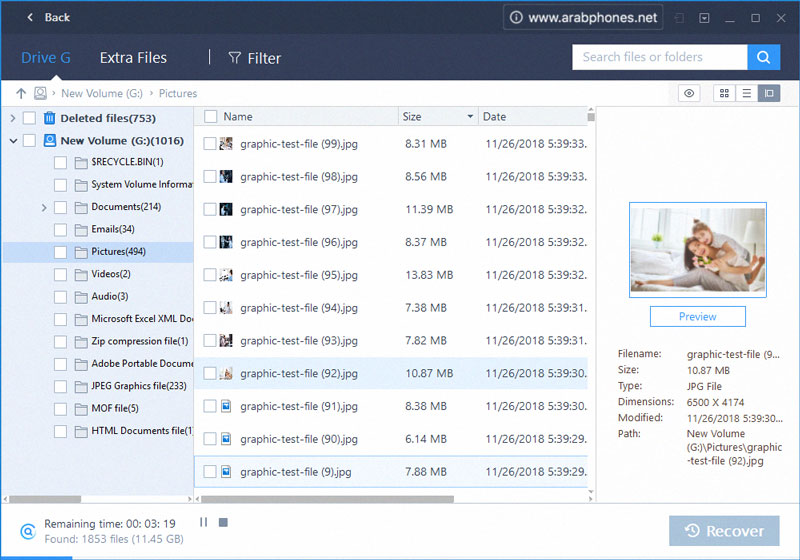Click image icon of graphic-test-file (91).jpg
This screenshot has width=800, height=560.
pyautogui.click(x=226, y=406)
